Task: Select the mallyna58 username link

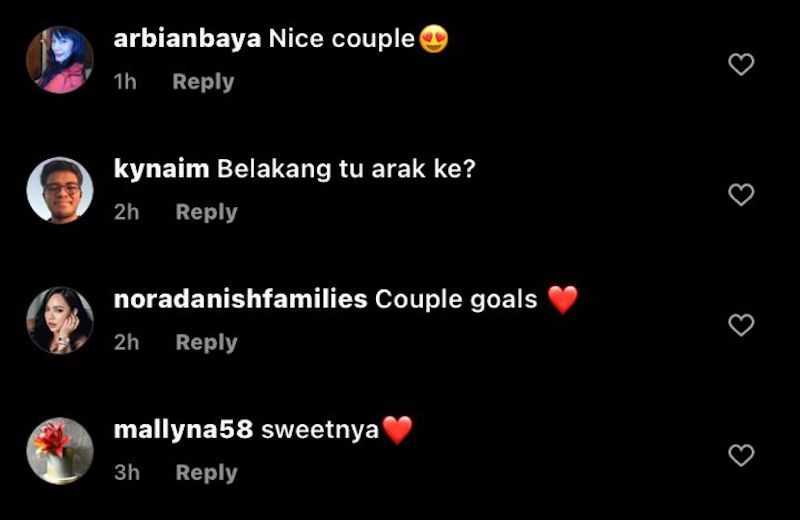Action: [x=183, y=430]
